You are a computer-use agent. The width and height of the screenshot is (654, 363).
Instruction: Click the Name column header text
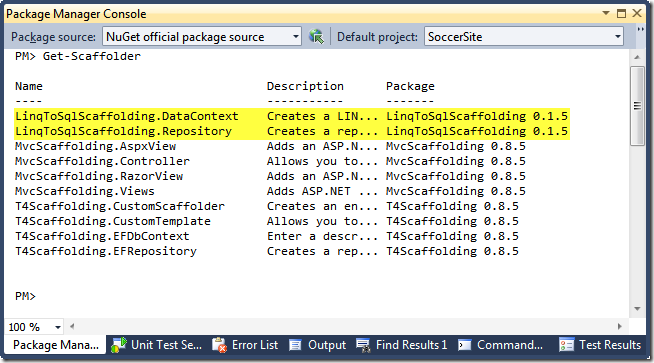(29, 86)
